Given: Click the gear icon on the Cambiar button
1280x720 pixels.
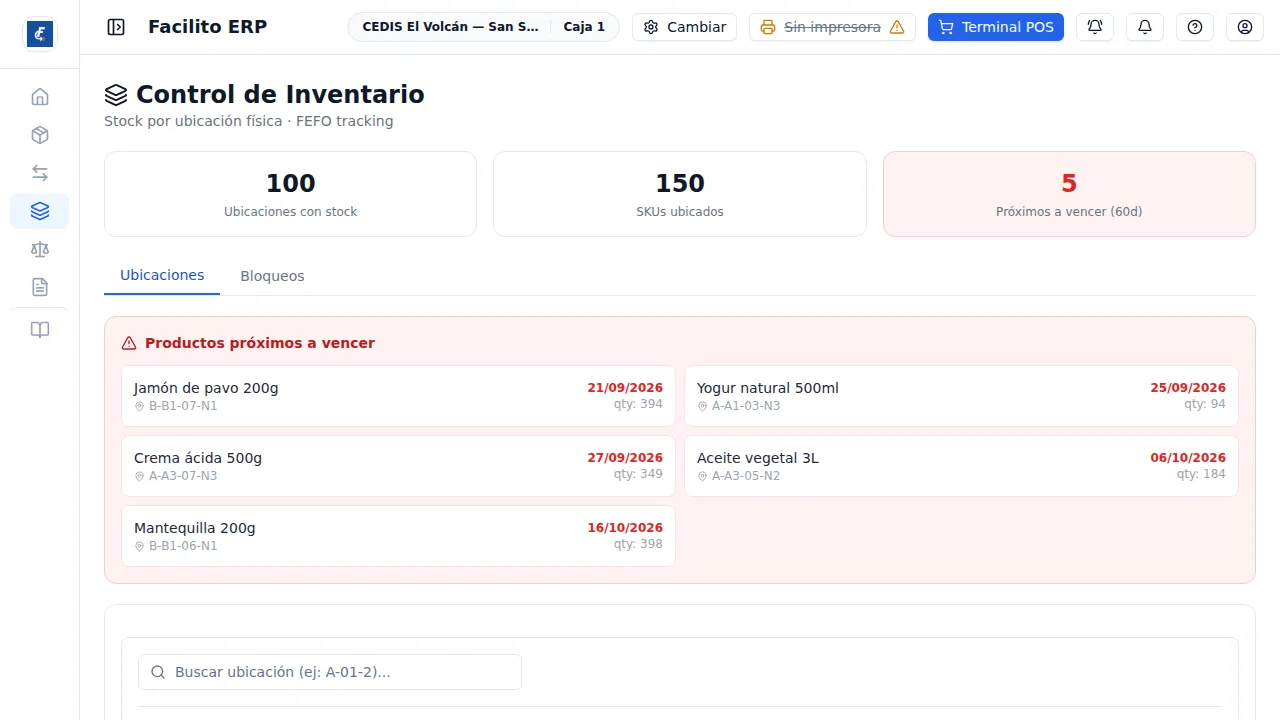Looking at the screenshot, I should coord(651,27).
